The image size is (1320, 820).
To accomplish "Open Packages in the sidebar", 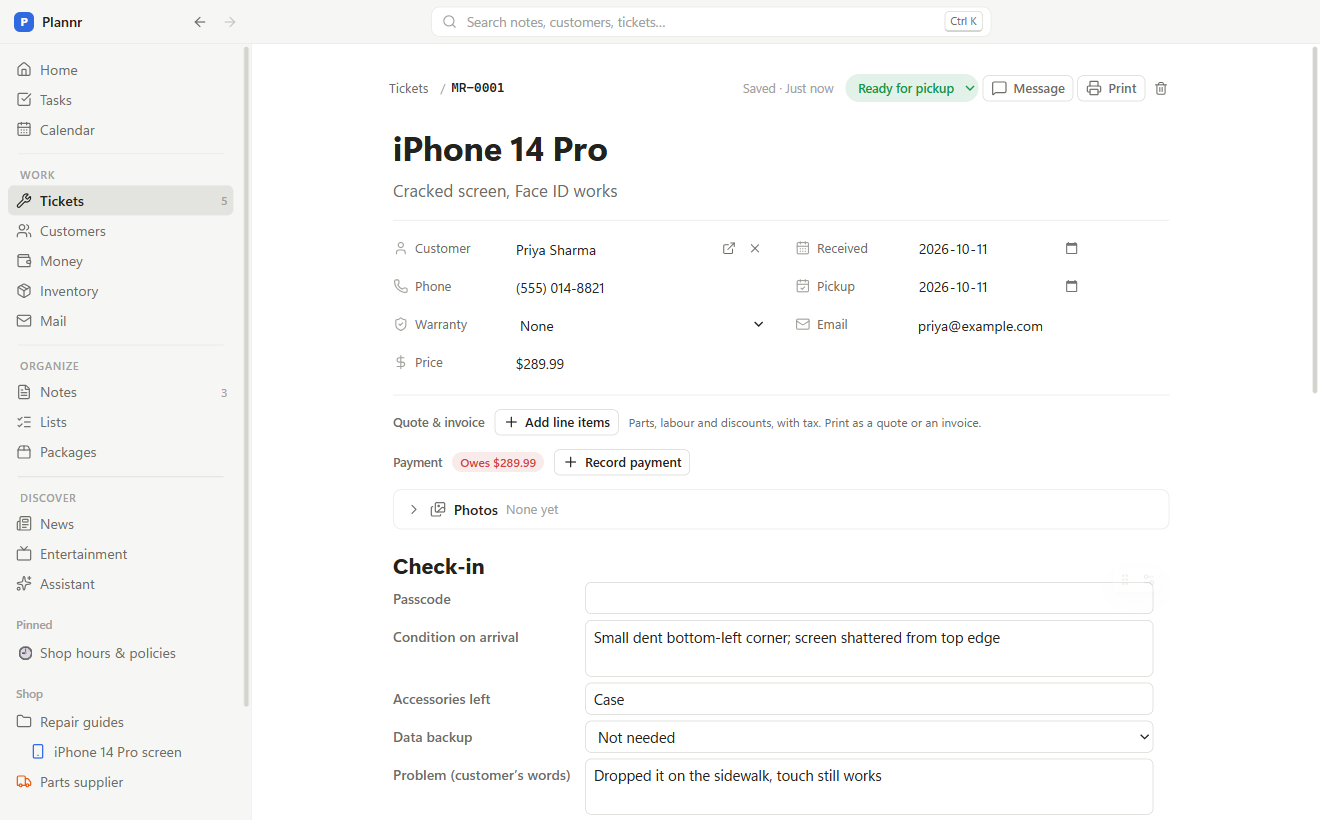I will [121, 452].
